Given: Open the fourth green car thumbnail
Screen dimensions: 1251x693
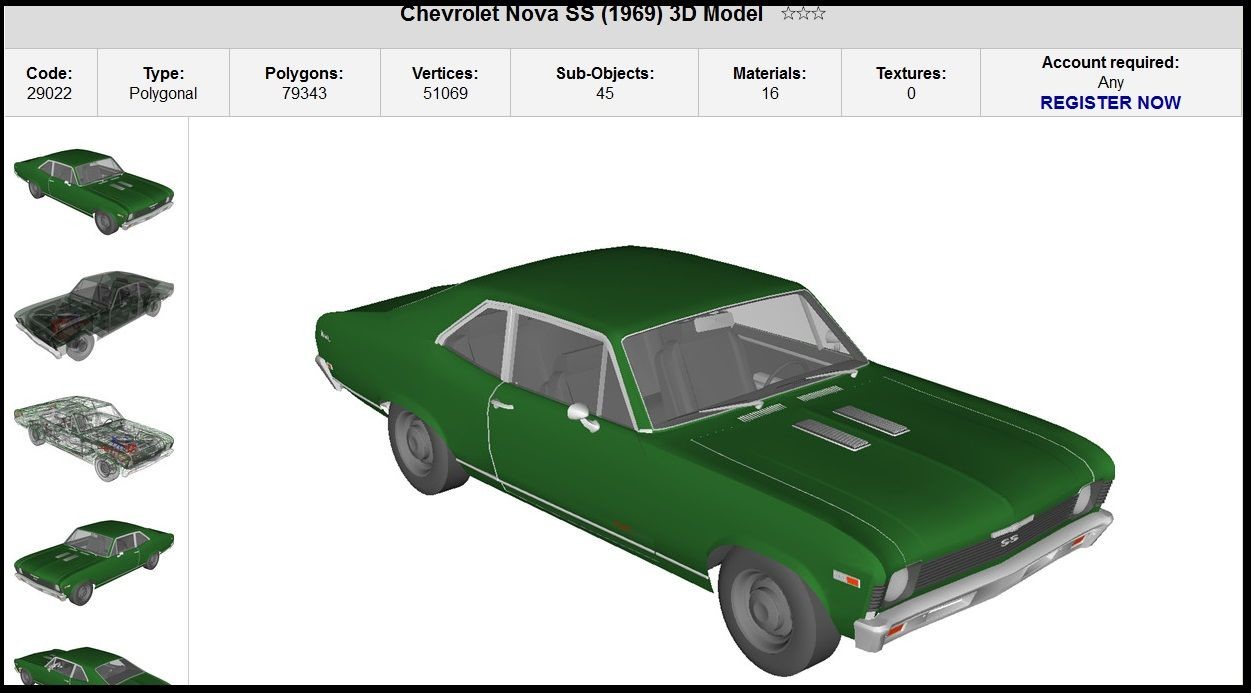Looking at the screenshot, I should (x=94, y=561).
